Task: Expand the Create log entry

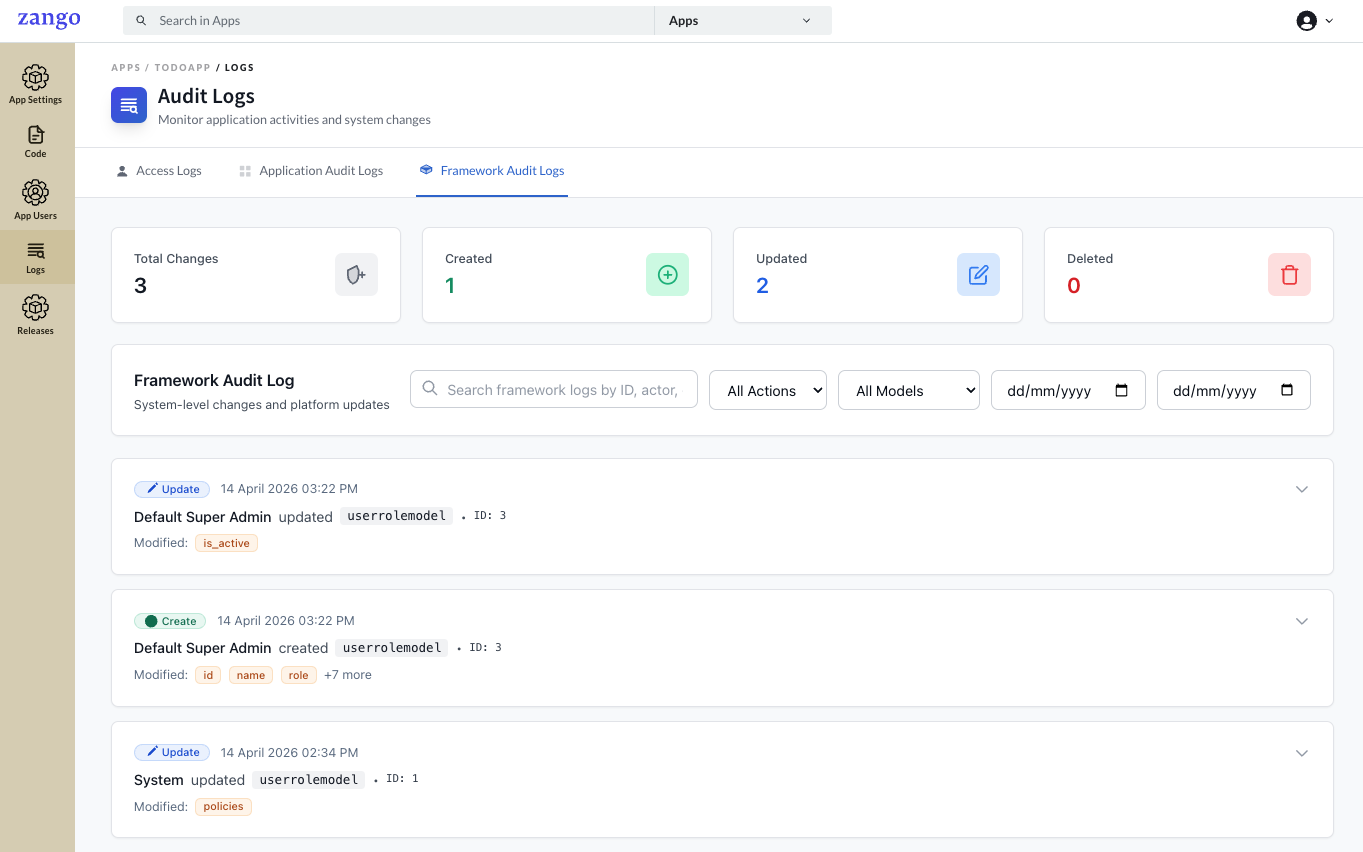Action: 1302,621
